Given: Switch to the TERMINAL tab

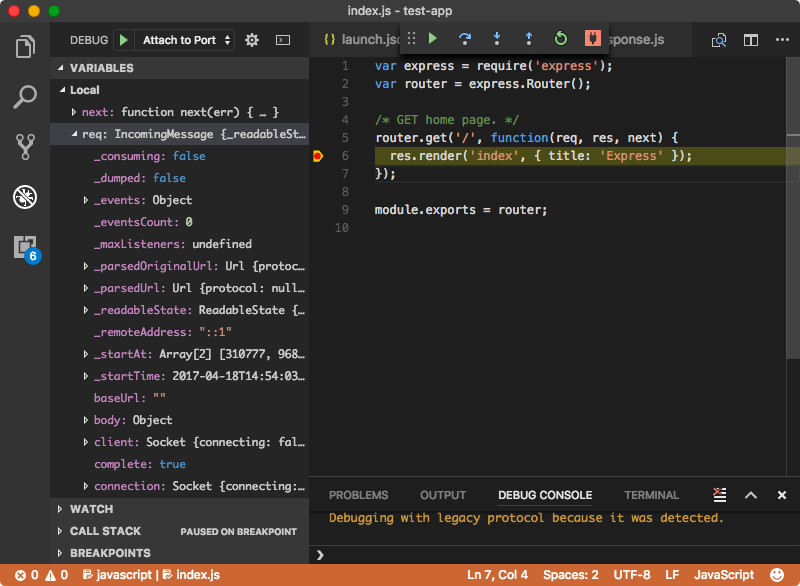Looking at the screenshot, I should 651,495.
